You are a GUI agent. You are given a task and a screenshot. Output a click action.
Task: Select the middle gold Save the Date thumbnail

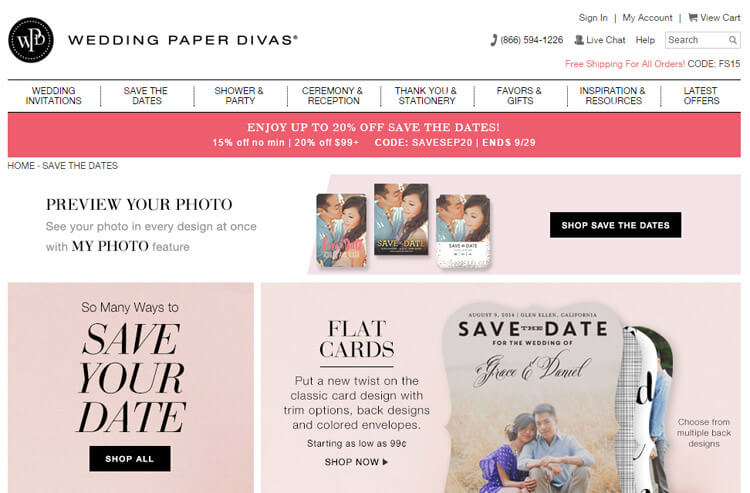pyautogui.click(x=401, y=219)
